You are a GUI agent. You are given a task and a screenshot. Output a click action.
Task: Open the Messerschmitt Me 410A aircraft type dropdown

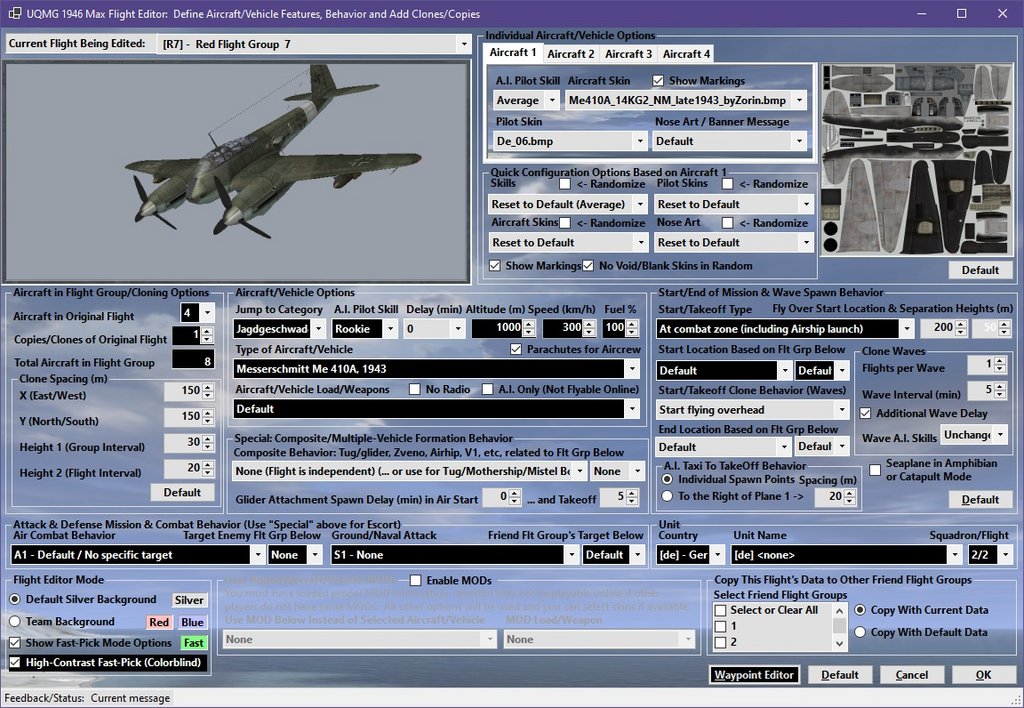pos(632,369)
